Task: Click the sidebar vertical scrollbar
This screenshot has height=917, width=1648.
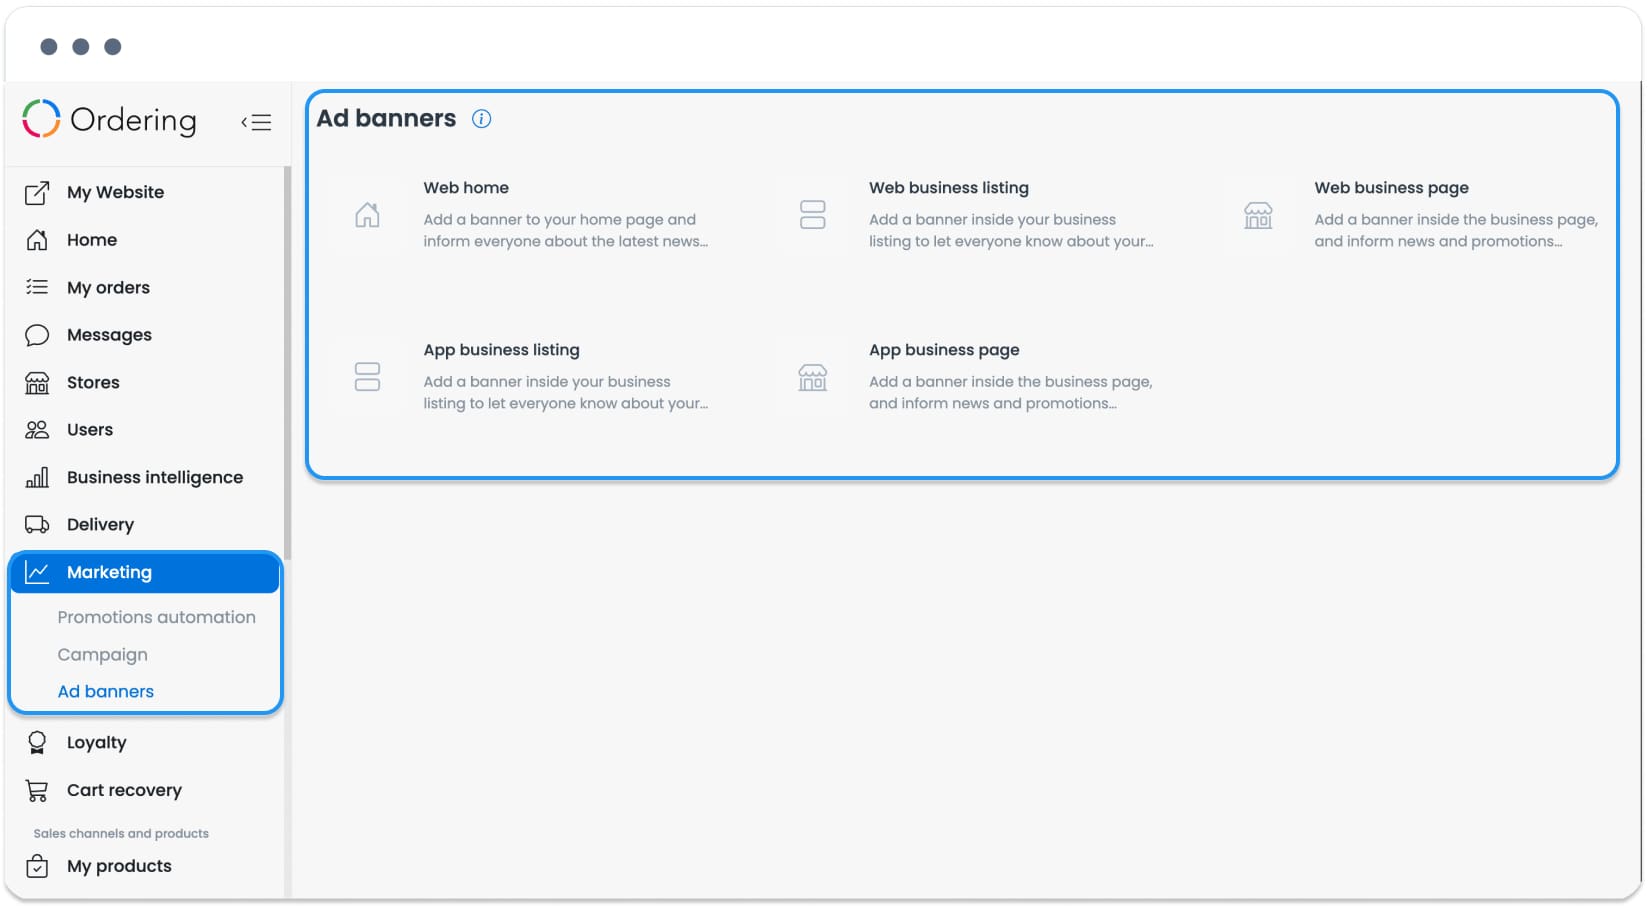Action: tap(287, 364)
